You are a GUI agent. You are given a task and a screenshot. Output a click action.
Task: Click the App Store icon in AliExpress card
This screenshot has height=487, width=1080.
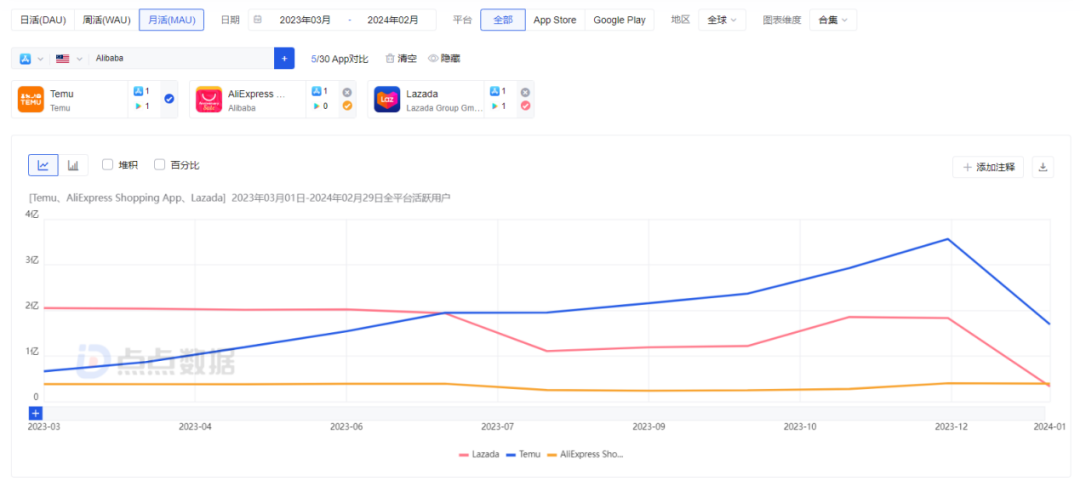(x=316, y=91)
